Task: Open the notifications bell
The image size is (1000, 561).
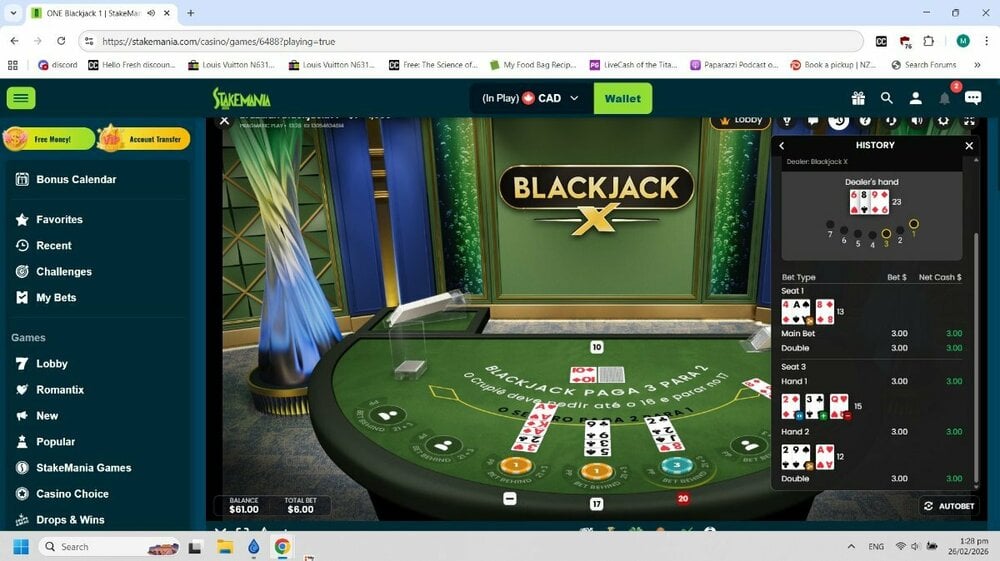Action: pyautogui.click(x=944, y=98)
